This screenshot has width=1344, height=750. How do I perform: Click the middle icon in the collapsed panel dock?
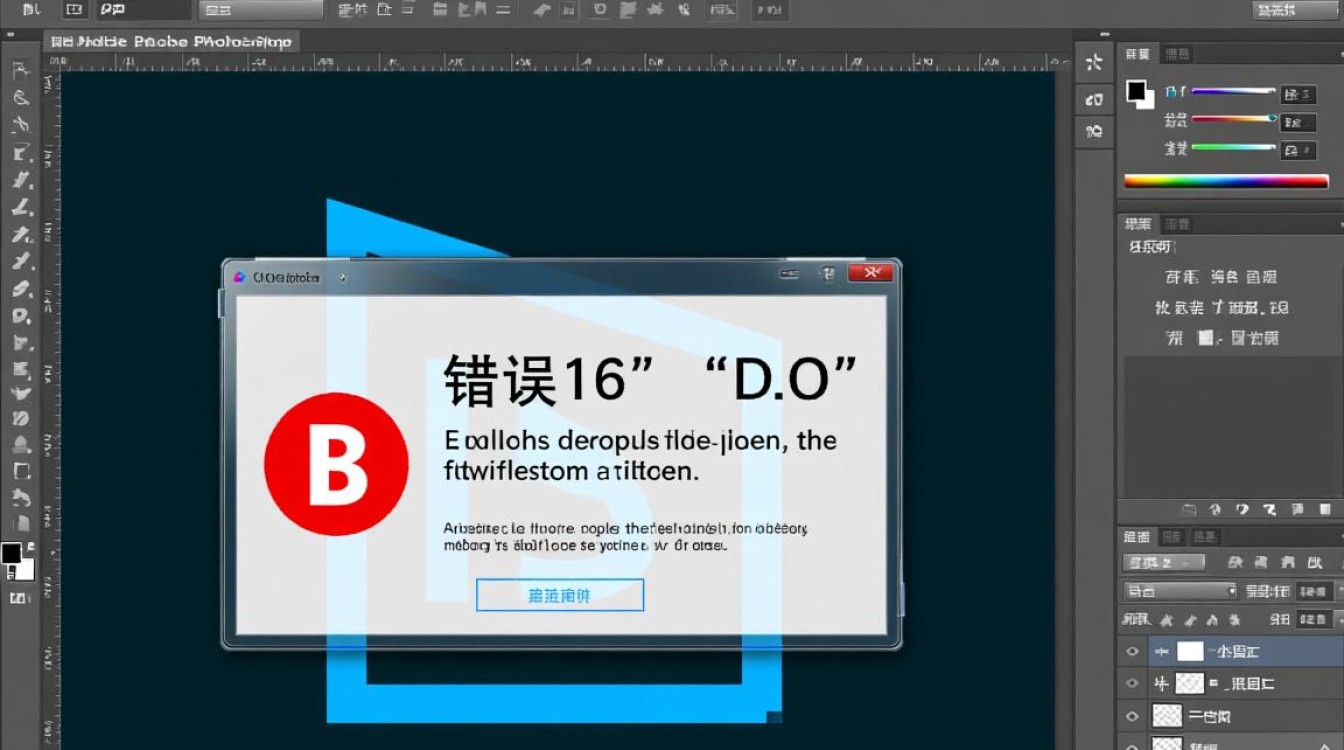tap(1094, 99)
